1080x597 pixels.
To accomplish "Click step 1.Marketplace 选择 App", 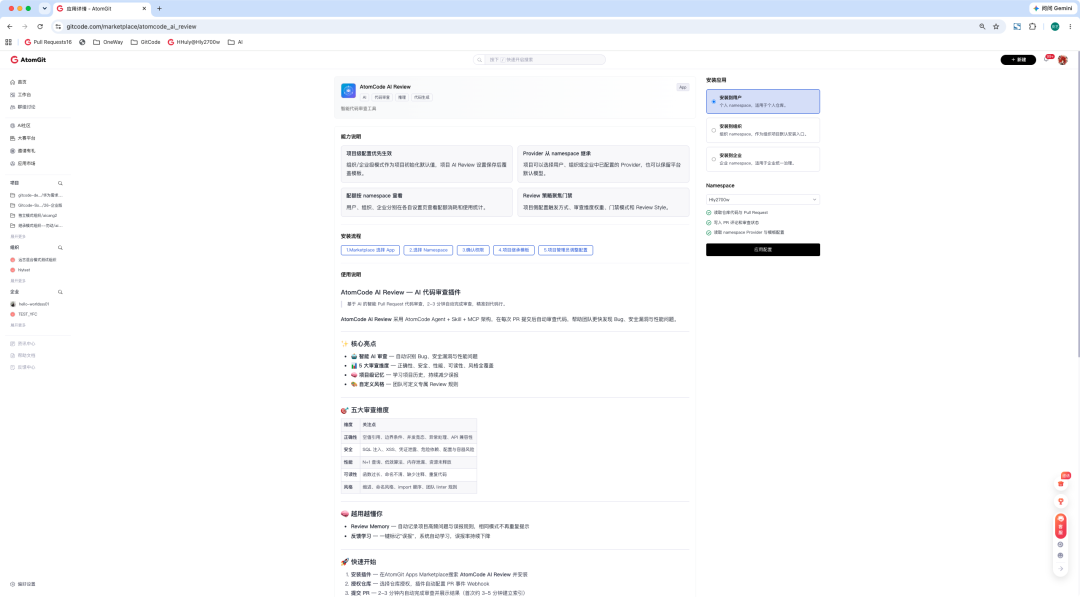I will click(370, 250).
